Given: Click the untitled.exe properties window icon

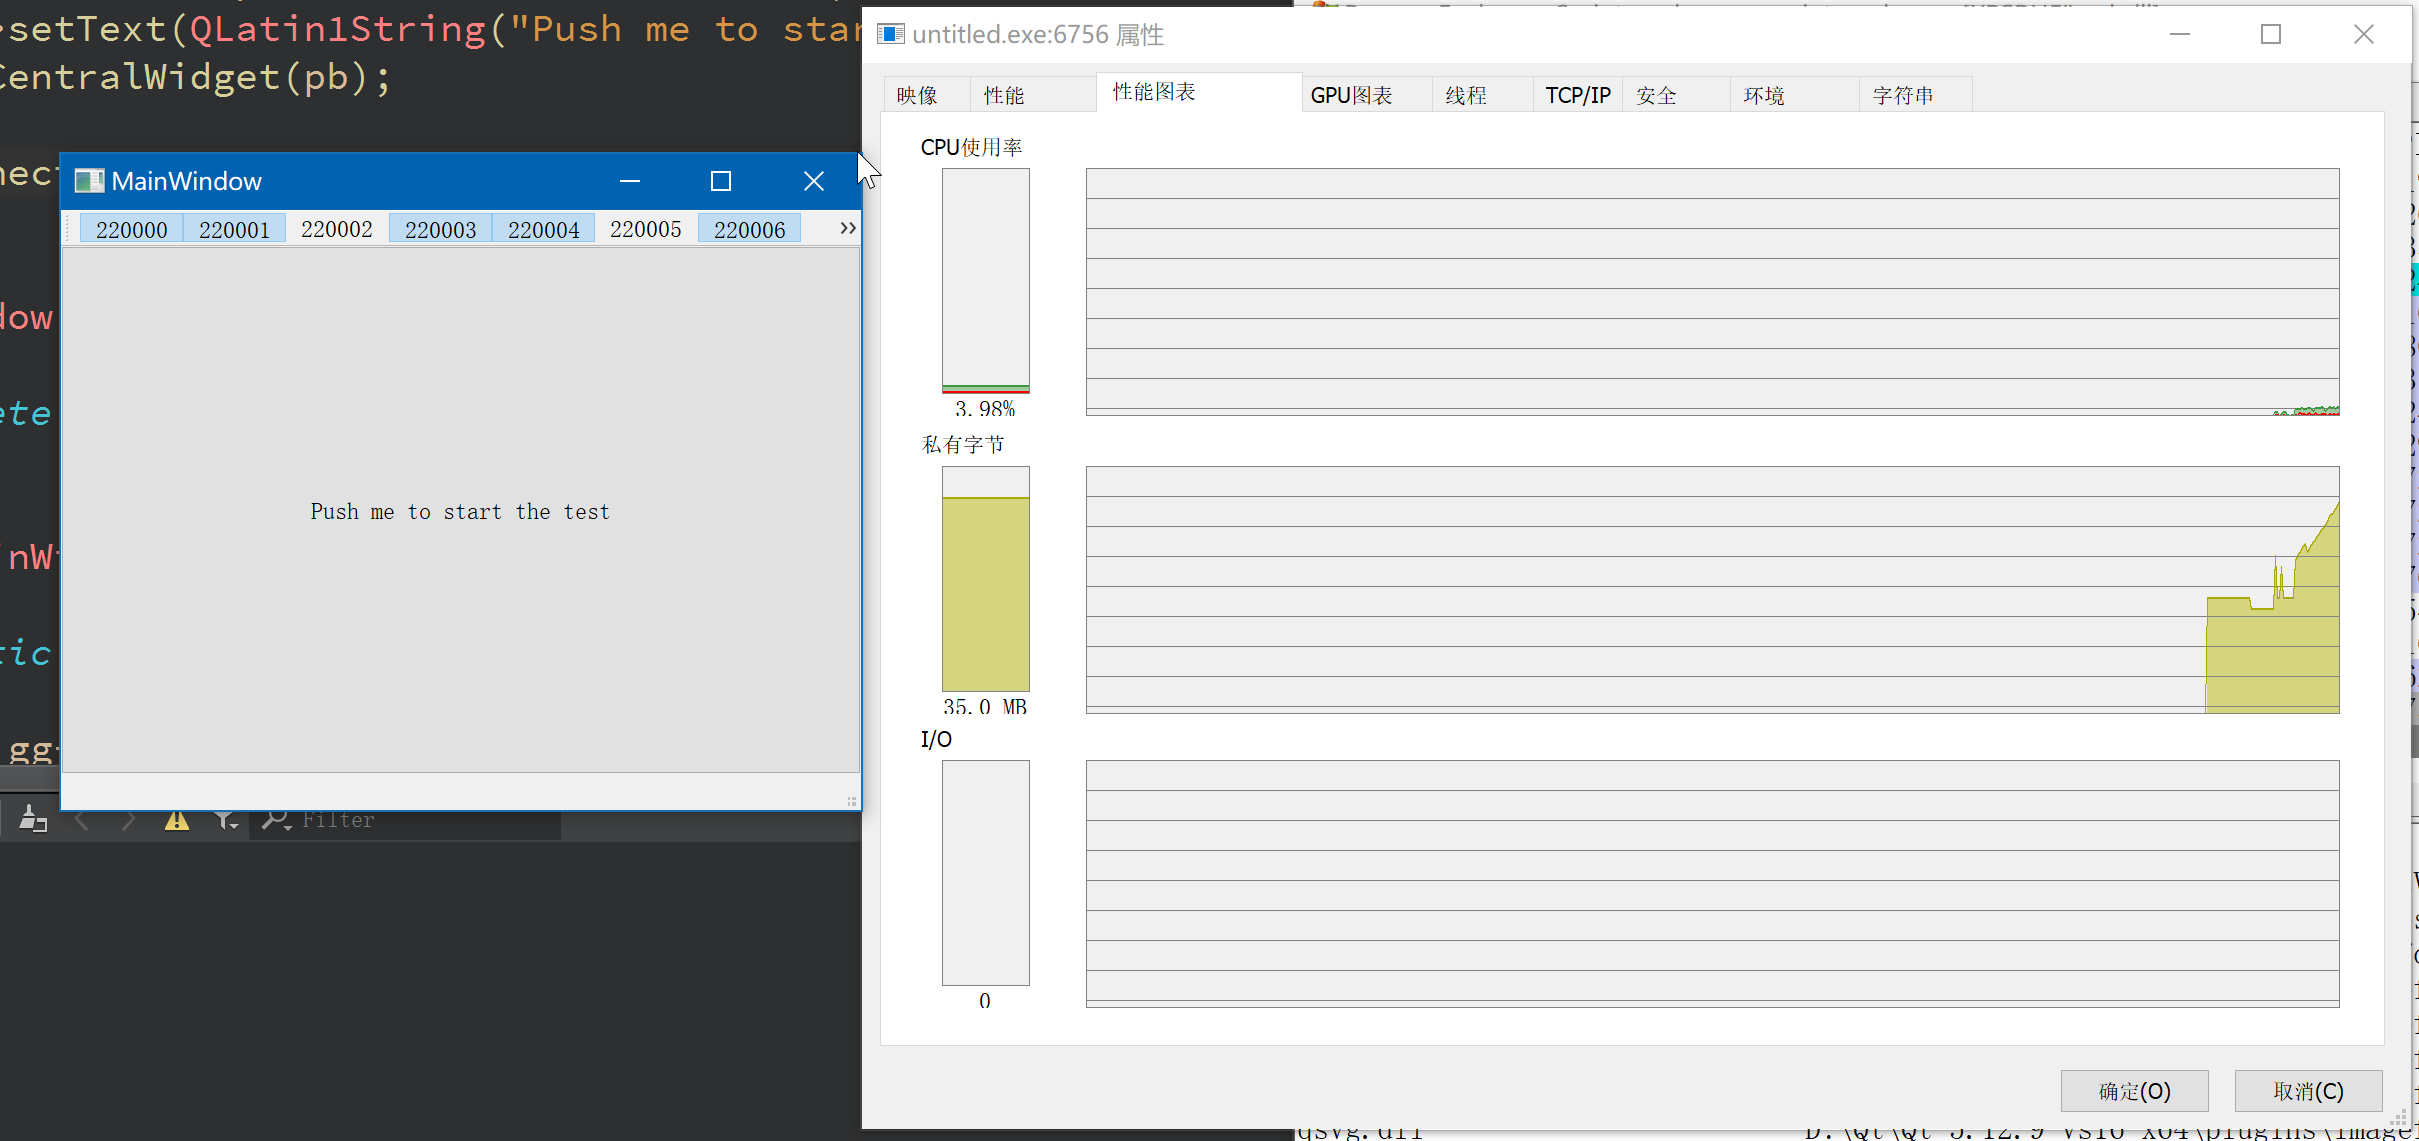Looking at the screenshot, I should [890, 35].
